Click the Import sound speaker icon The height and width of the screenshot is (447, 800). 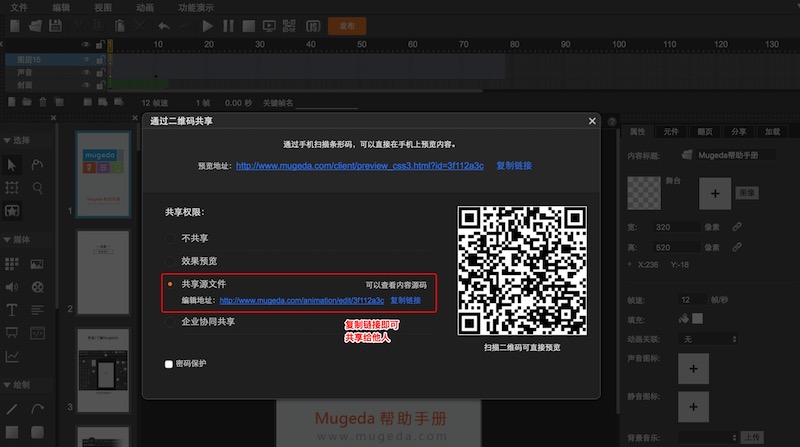click(12, 287)
